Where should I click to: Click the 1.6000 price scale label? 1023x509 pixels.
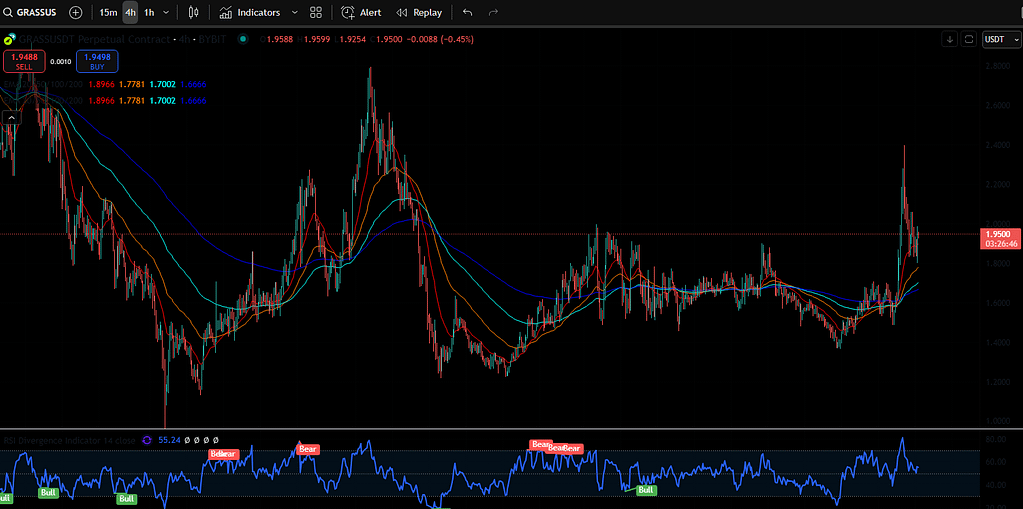tap(998, 303)
